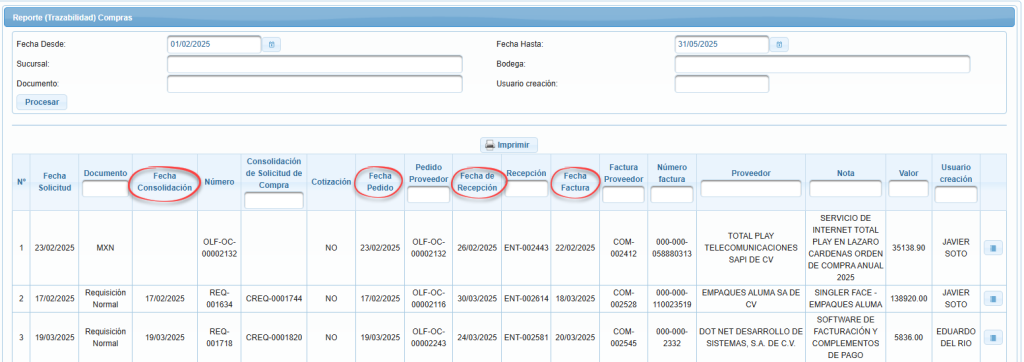
Task: Click the Pedido Proveedor column filter box
Action: tap(428, 195)
